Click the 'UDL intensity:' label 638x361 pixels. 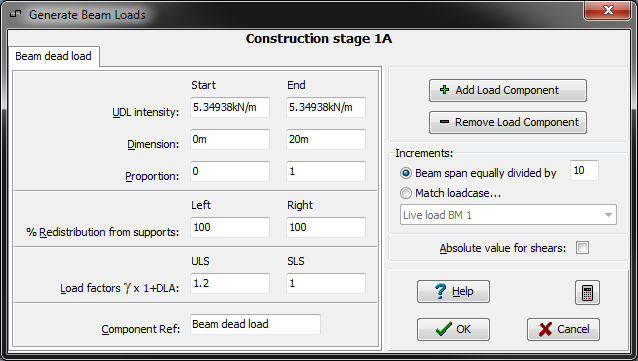tap(146, 112)
